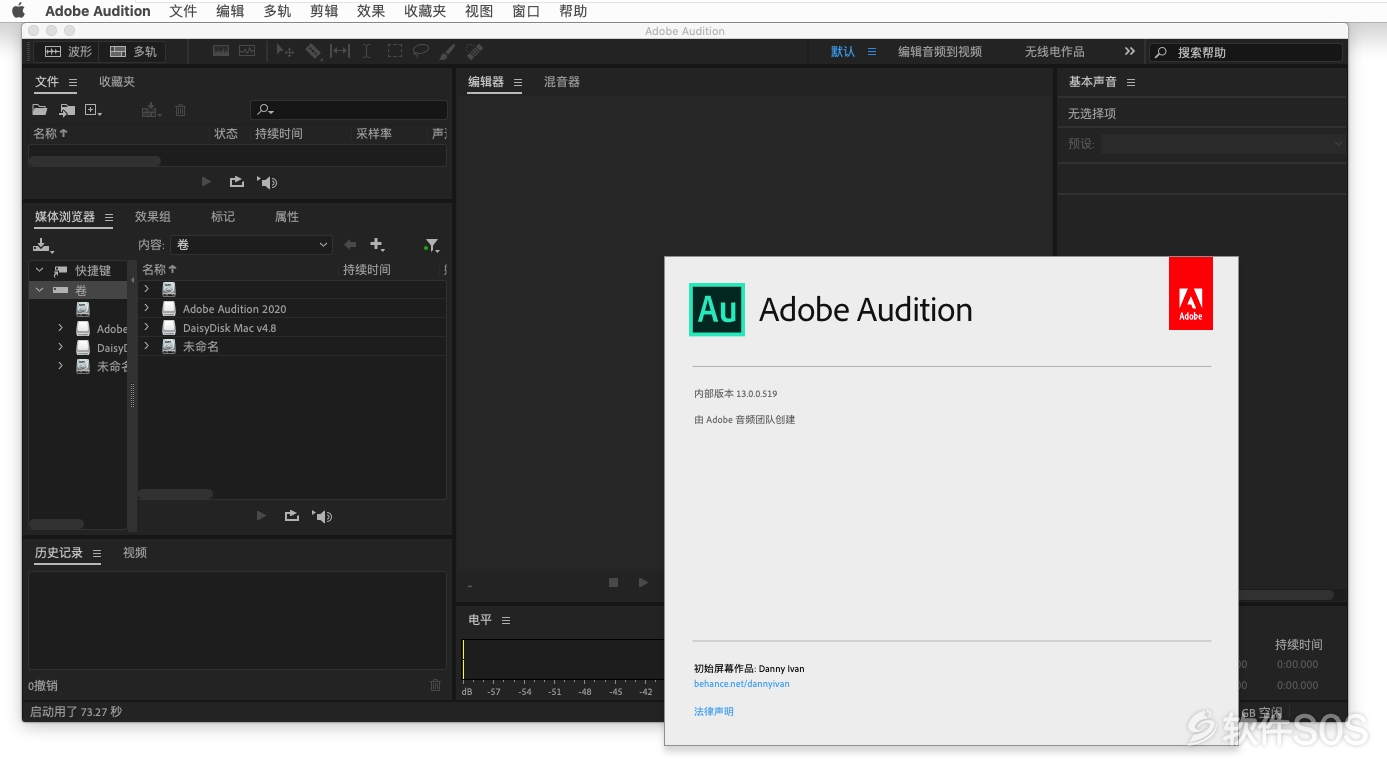Image resolution: width=1387 pixels, height=759 pixels.
Task: Open the 法律声明 legal notice link
Action: click(714, 711)
